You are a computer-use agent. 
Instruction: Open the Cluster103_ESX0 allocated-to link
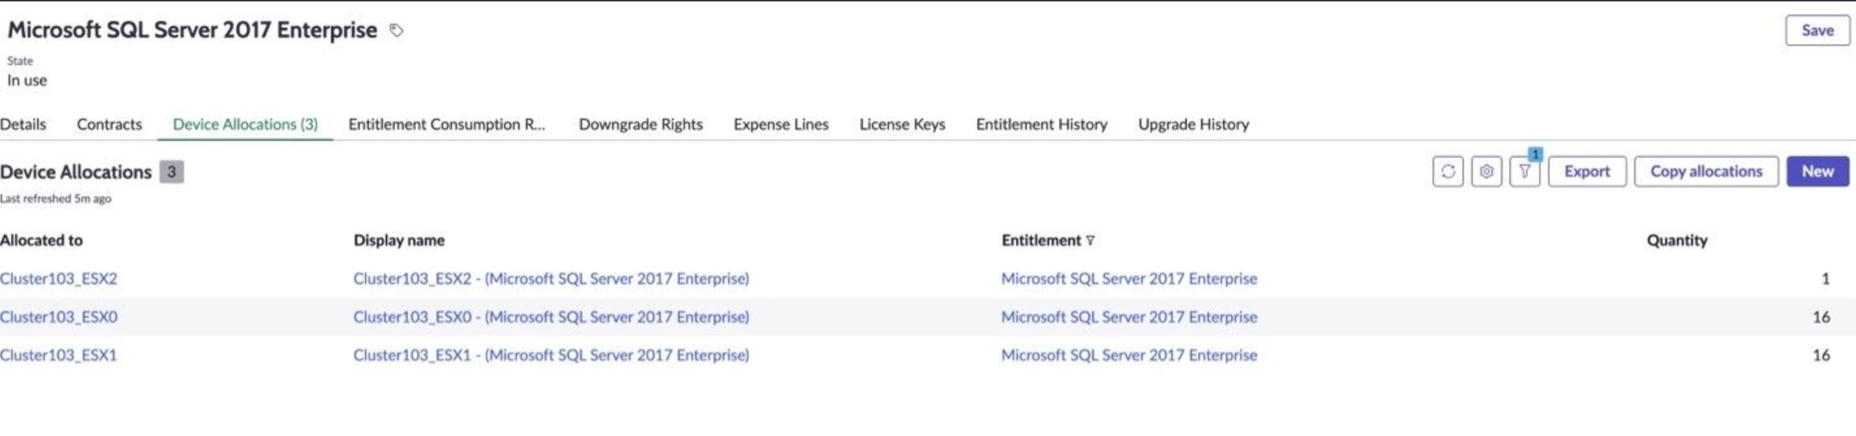point(59,316)
